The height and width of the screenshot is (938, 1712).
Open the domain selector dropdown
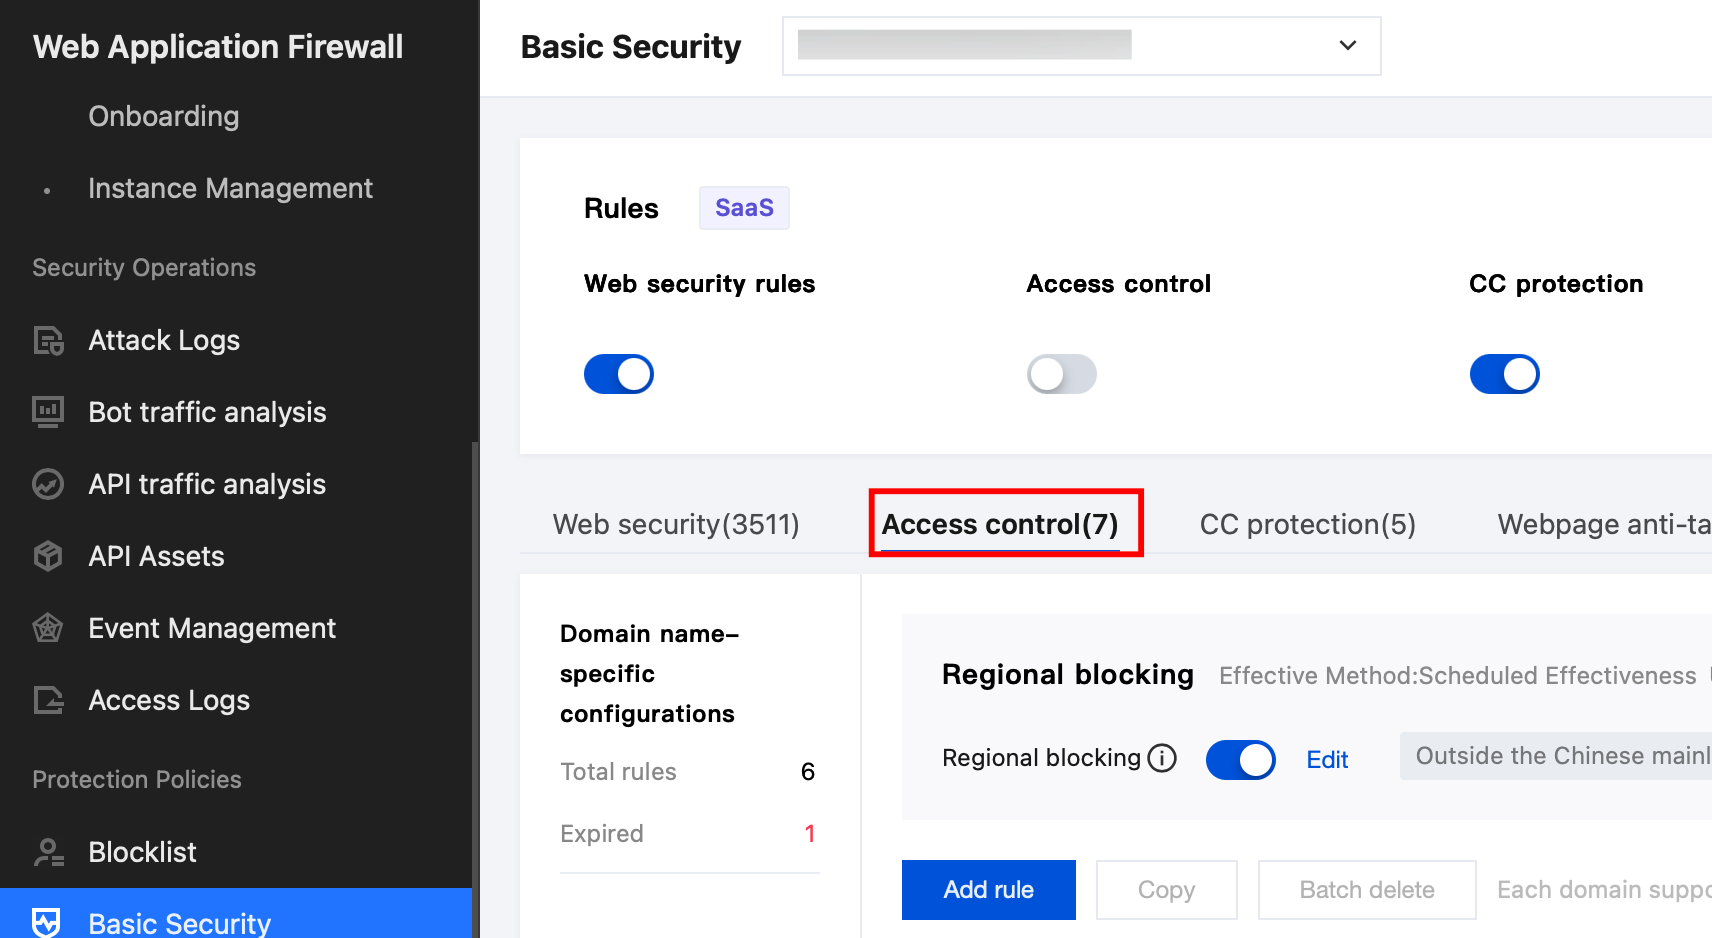point(1081,46)
